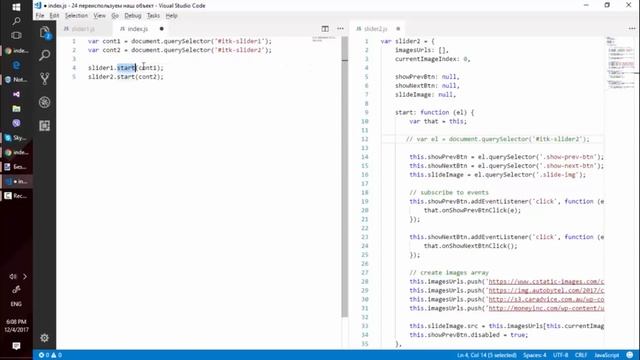
Task: Click line number 4 in left editor
Action: click(x=74, y=68)
